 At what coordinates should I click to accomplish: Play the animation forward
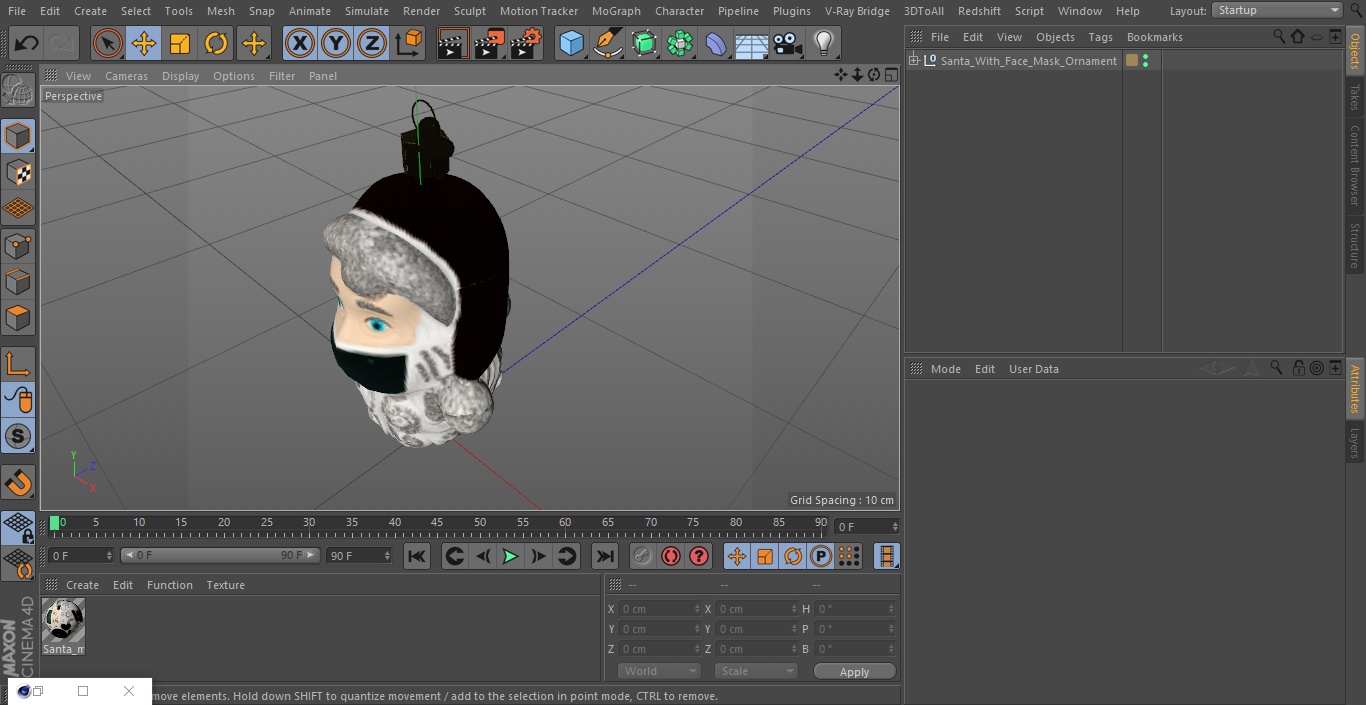[x=510, y=557]
